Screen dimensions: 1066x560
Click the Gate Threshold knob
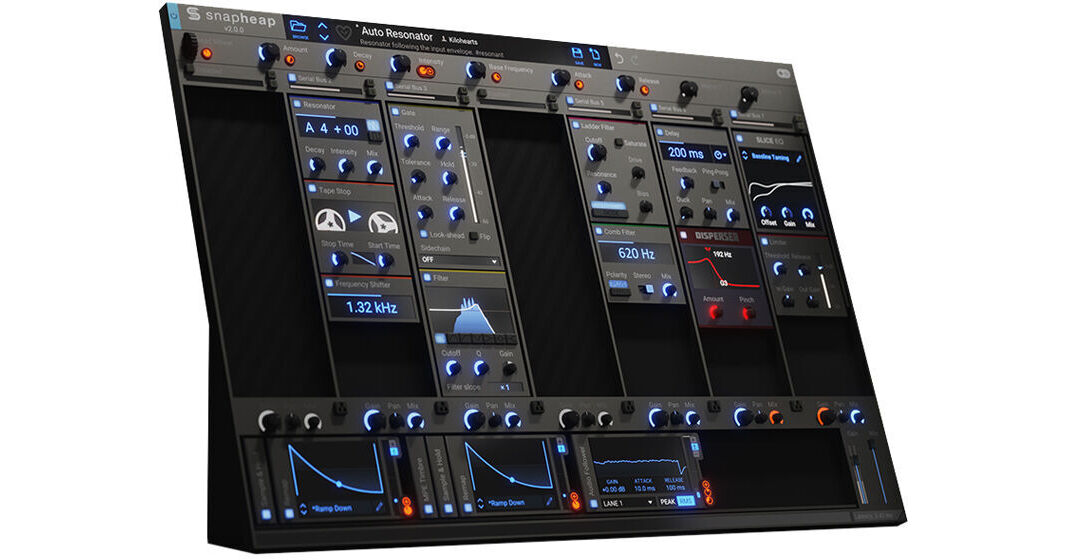tap(410, 141)
